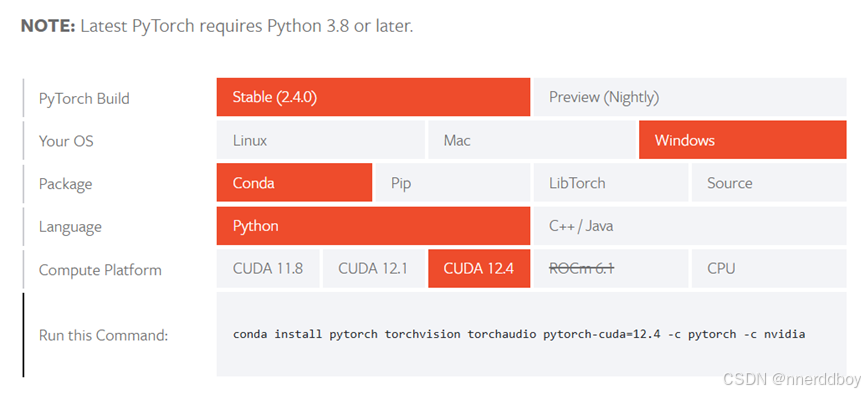
Task: Select Windows operating system option
Action: coord(743,140)
